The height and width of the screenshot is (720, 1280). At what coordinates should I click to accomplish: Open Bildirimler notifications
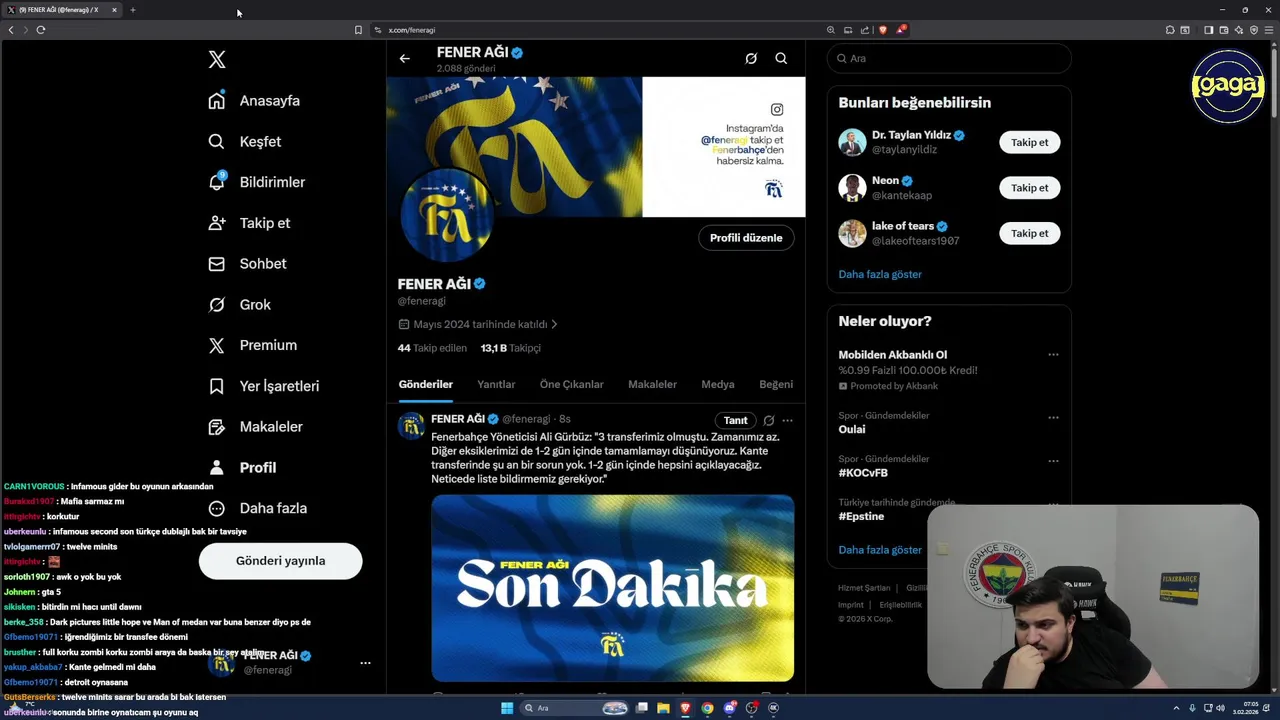click(x=256, y=182)
